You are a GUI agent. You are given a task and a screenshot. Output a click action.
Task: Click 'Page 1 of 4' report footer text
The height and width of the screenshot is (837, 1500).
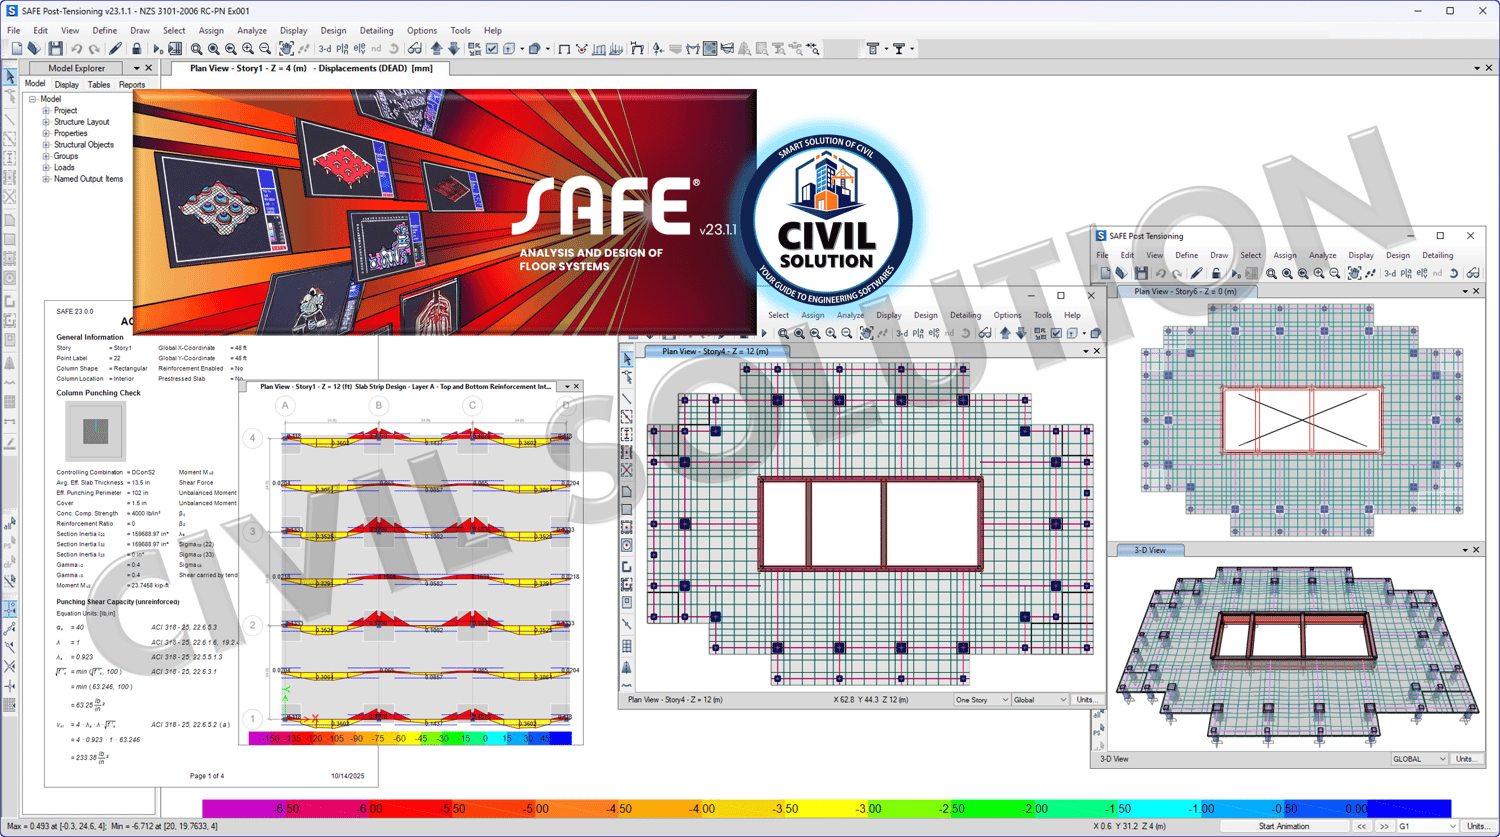(x=207, y=776)
